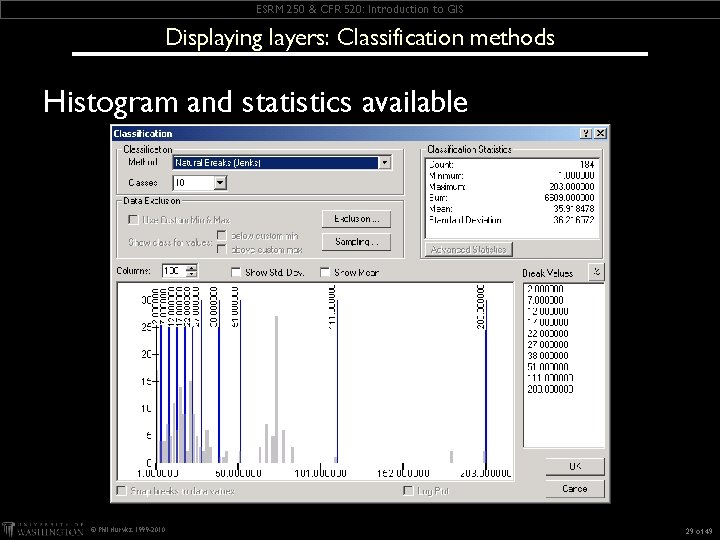720x540 pixels.
Task: Click the blue break line at 203 in histogram
Action: point(486,381)
